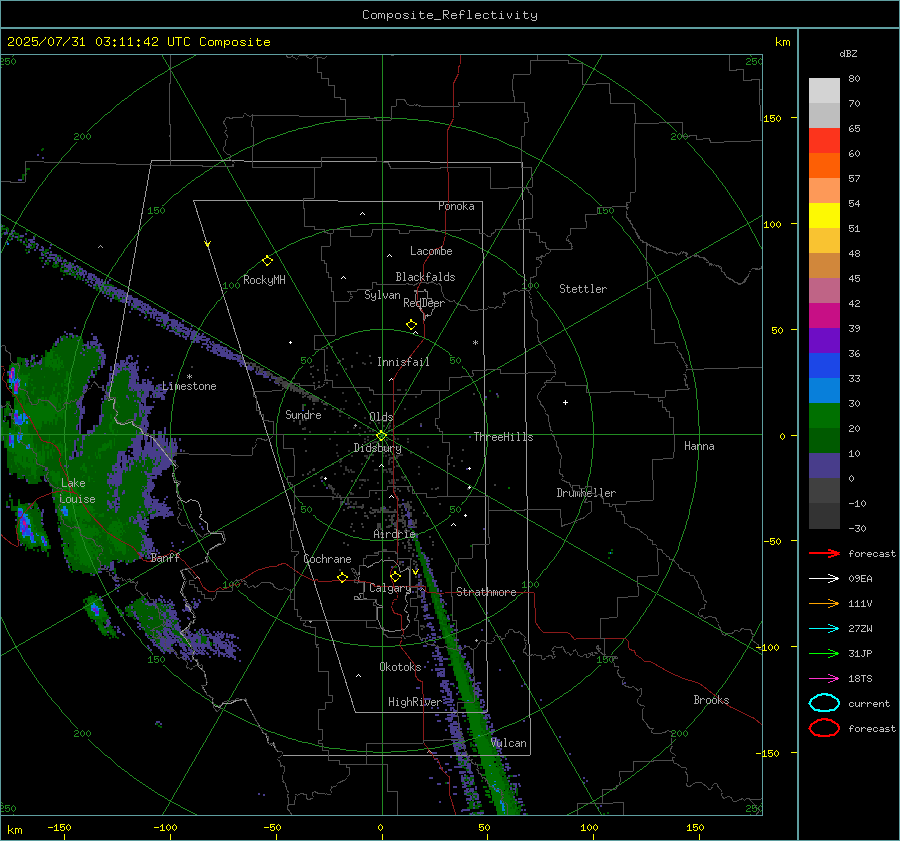Image resolution: width=900 pixels, height=841 pixels.
Task: Click the Drumheller town label
Action: (586, 493)
